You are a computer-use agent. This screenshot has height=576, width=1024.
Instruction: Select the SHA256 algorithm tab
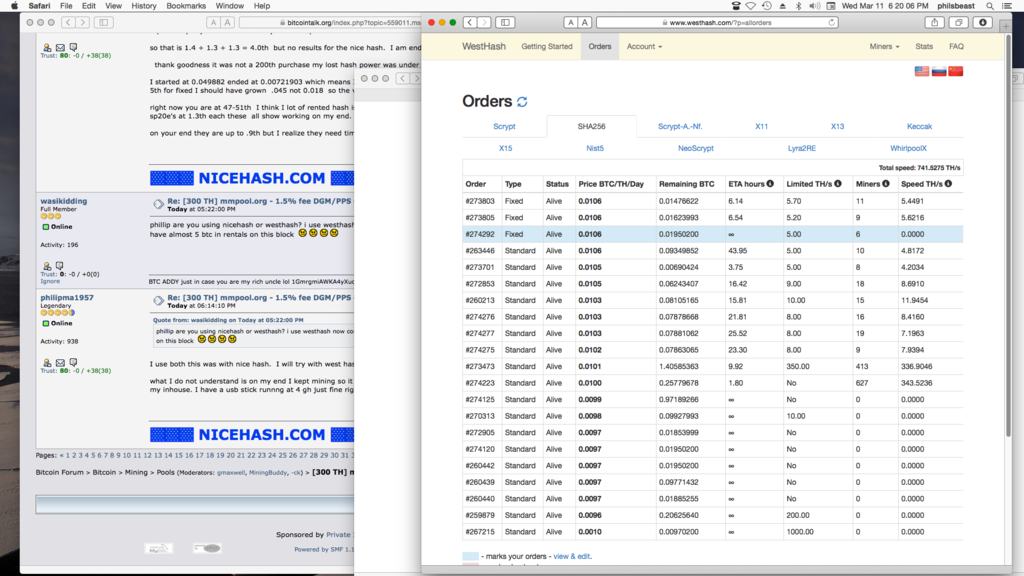[x=591, y=127]
